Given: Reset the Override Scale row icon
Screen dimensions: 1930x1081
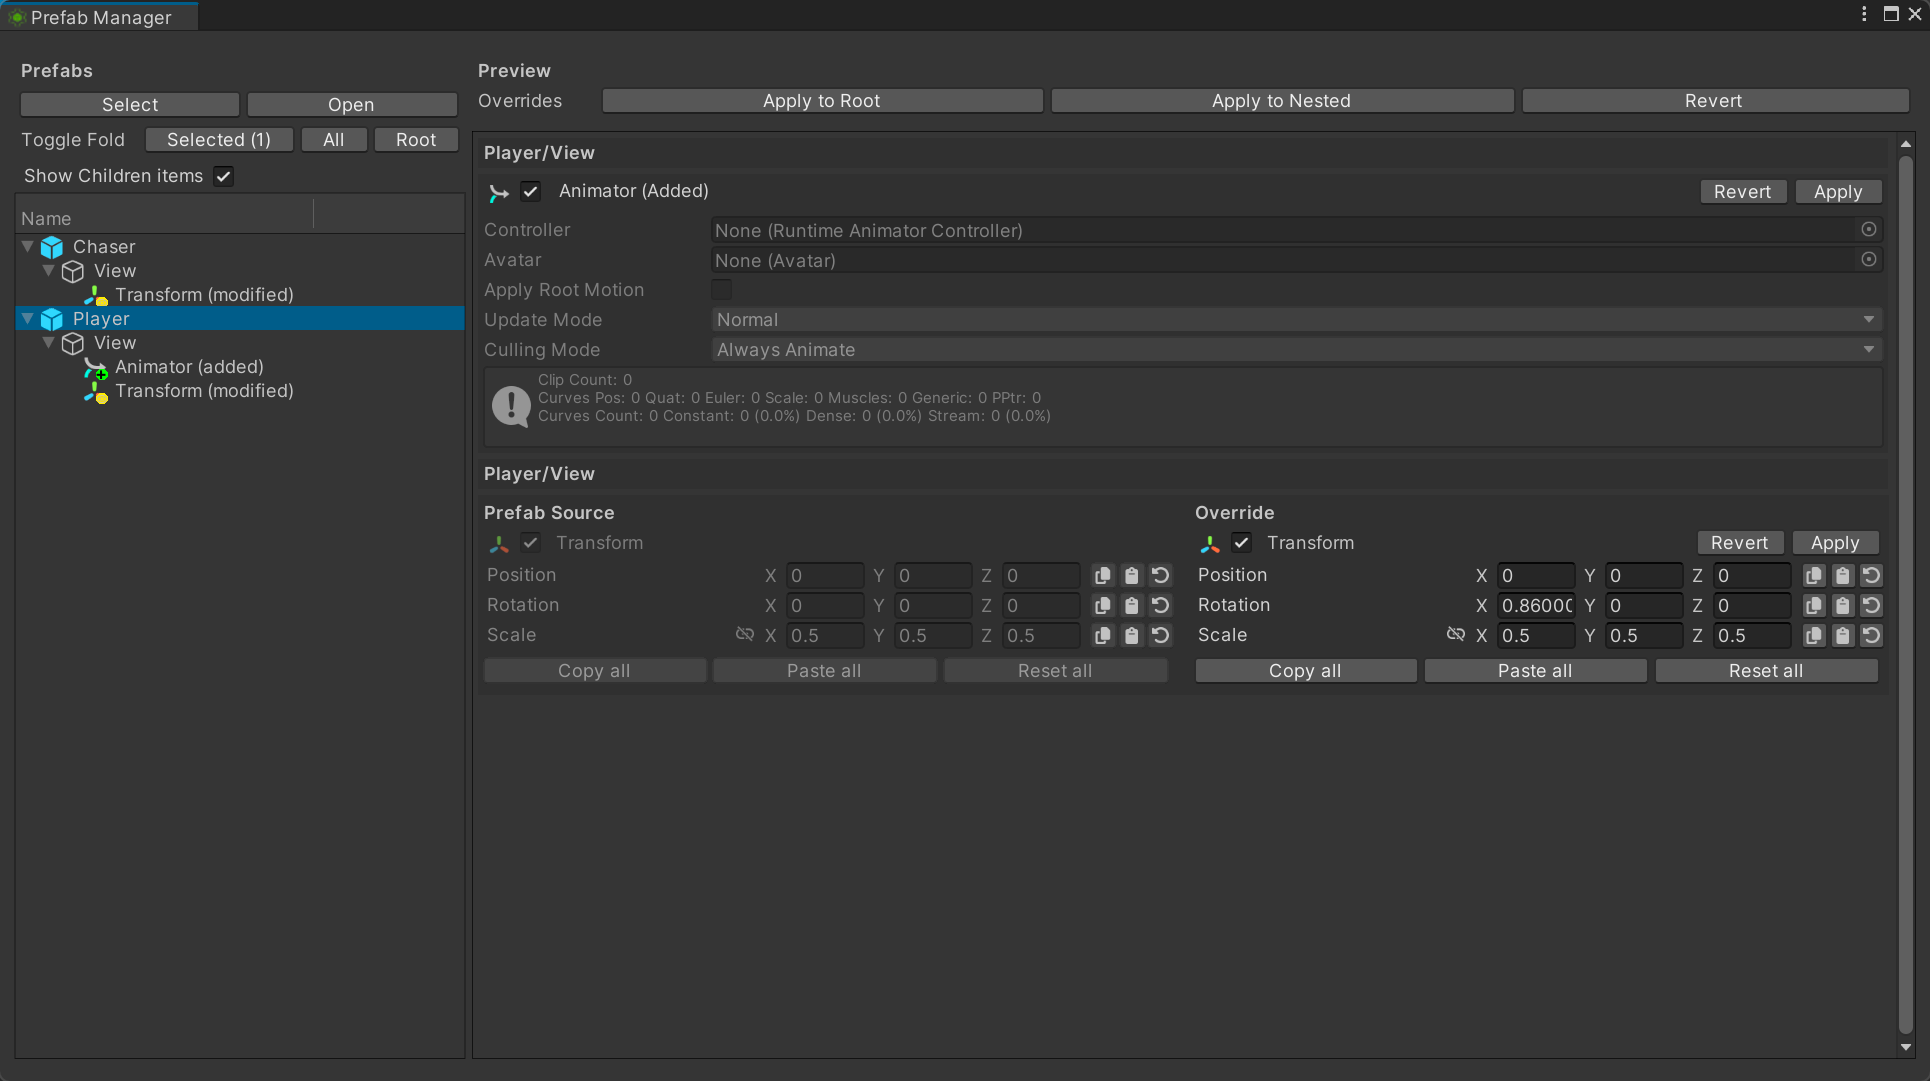Looking at the screenshot, I should pyautogui.click(x=1871, y=635).
